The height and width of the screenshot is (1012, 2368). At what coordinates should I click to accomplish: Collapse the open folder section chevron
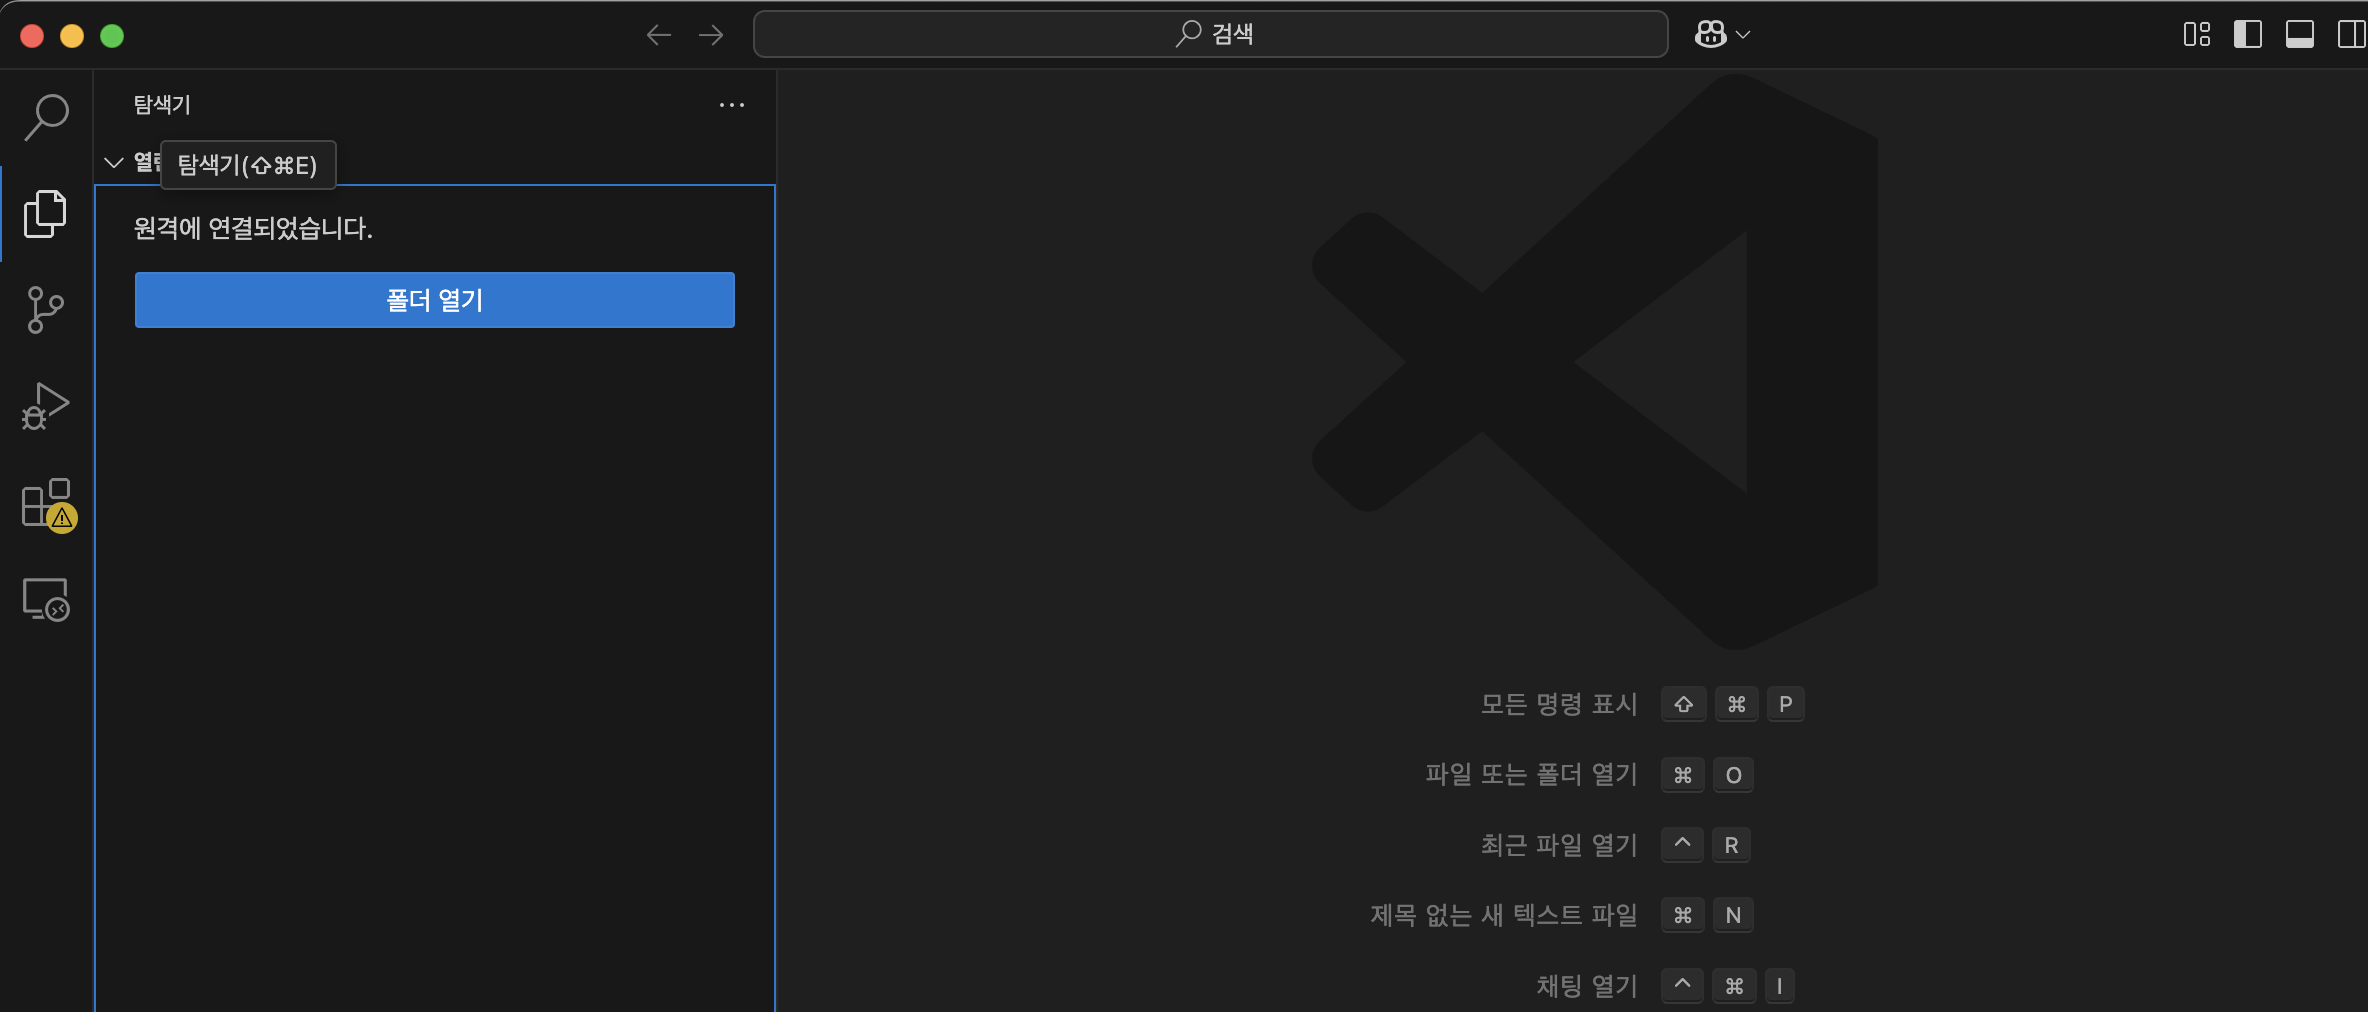[114, 162]
